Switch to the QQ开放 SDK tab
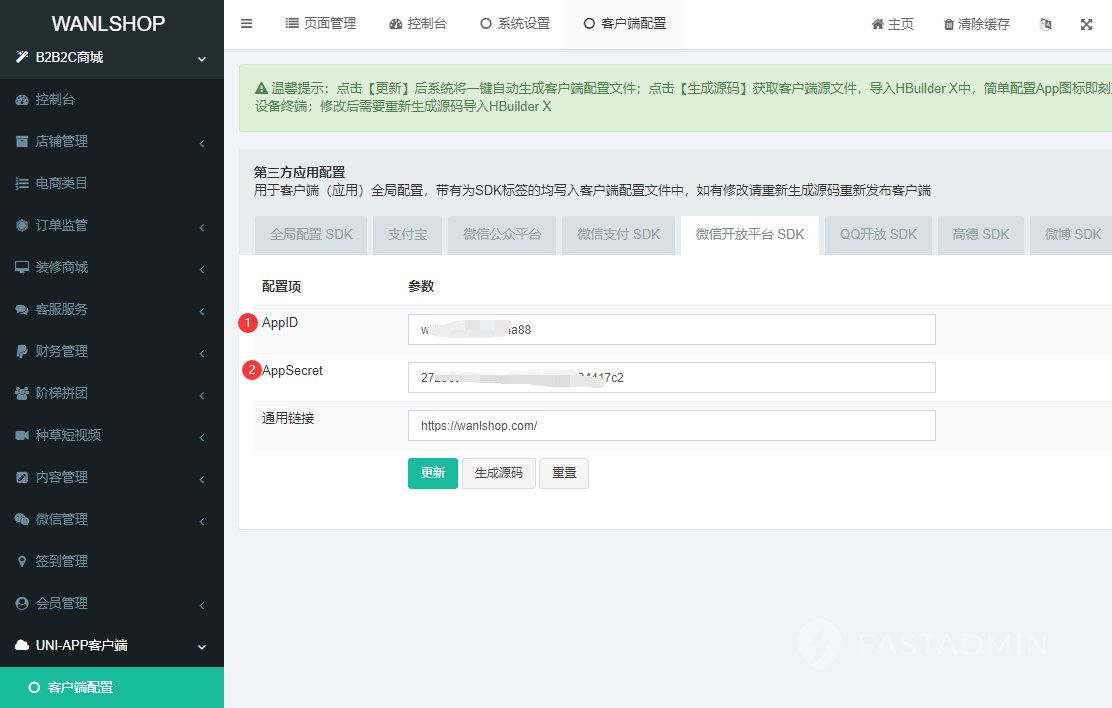This screenshot has width=1112, height=708. pos(878,234)
